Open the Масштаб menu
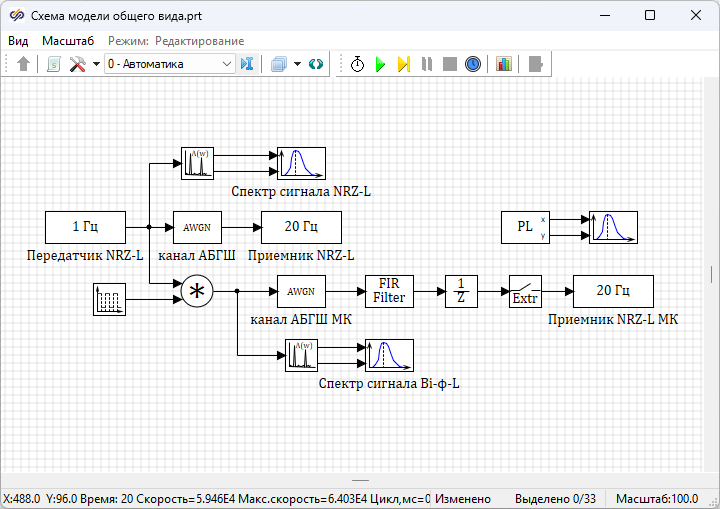 coord(68,41)
